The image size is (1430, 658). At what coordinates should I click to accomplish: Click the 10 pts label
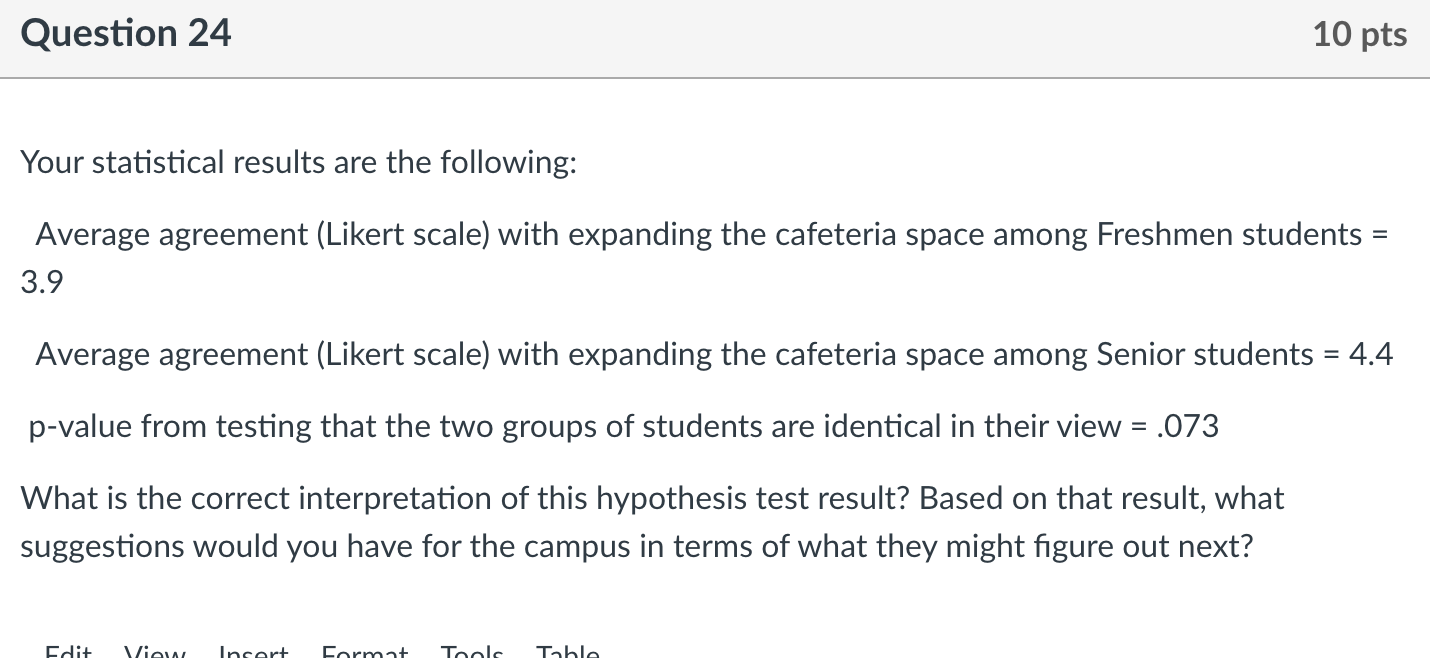[1360, 33]
